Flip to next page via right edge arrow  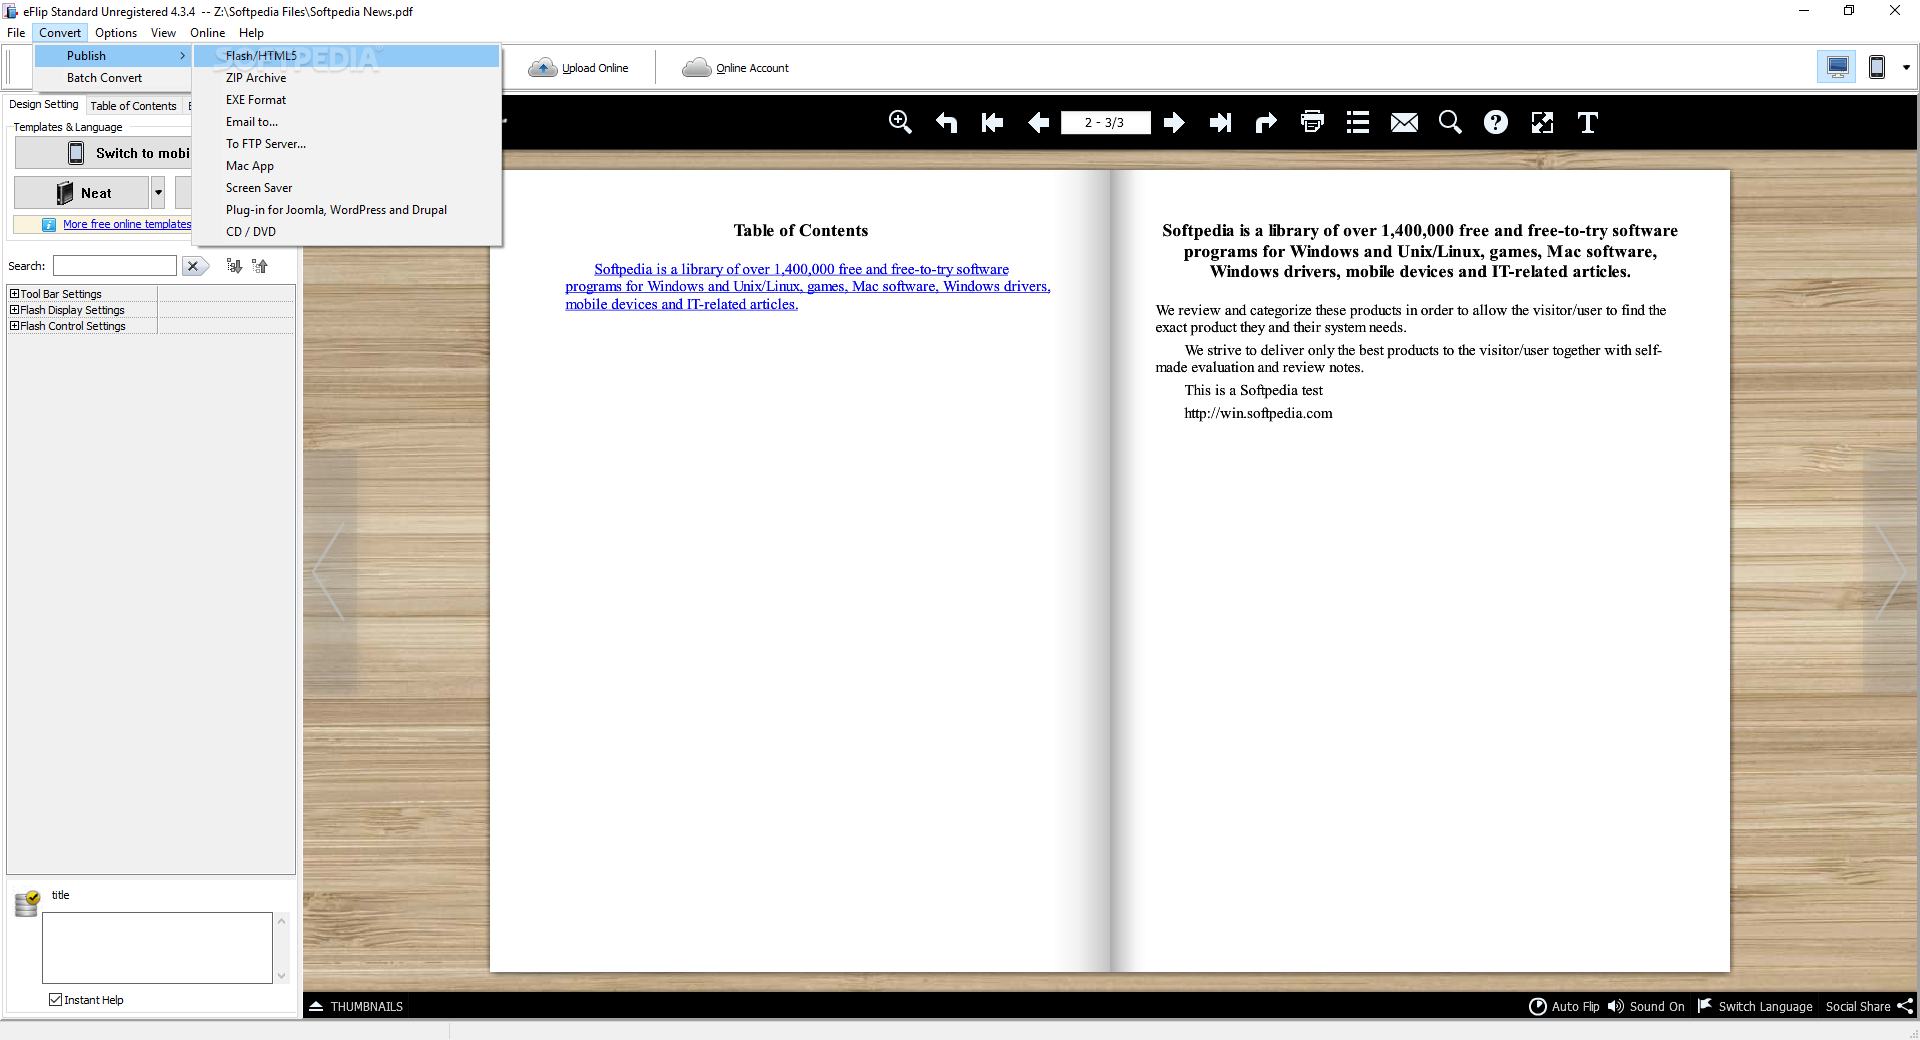(1890, 573)
